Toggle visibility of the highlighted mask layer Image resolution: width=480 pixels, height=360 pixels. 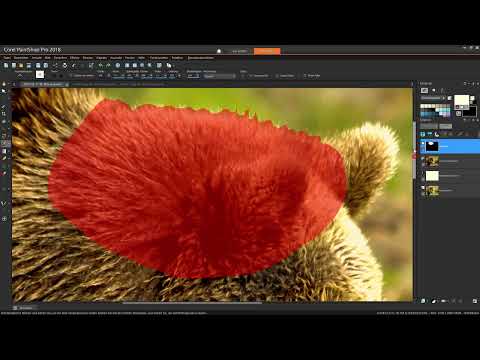[423, 144]
